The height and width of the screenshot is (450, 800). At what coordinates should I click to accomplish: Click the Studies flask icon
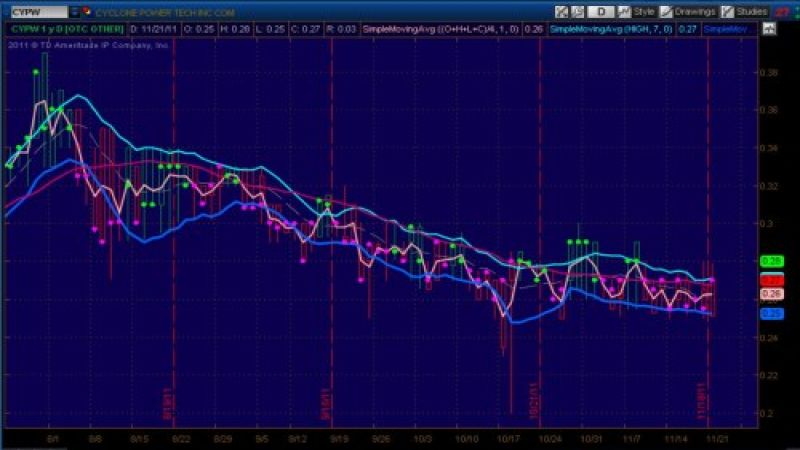point(727,12)
